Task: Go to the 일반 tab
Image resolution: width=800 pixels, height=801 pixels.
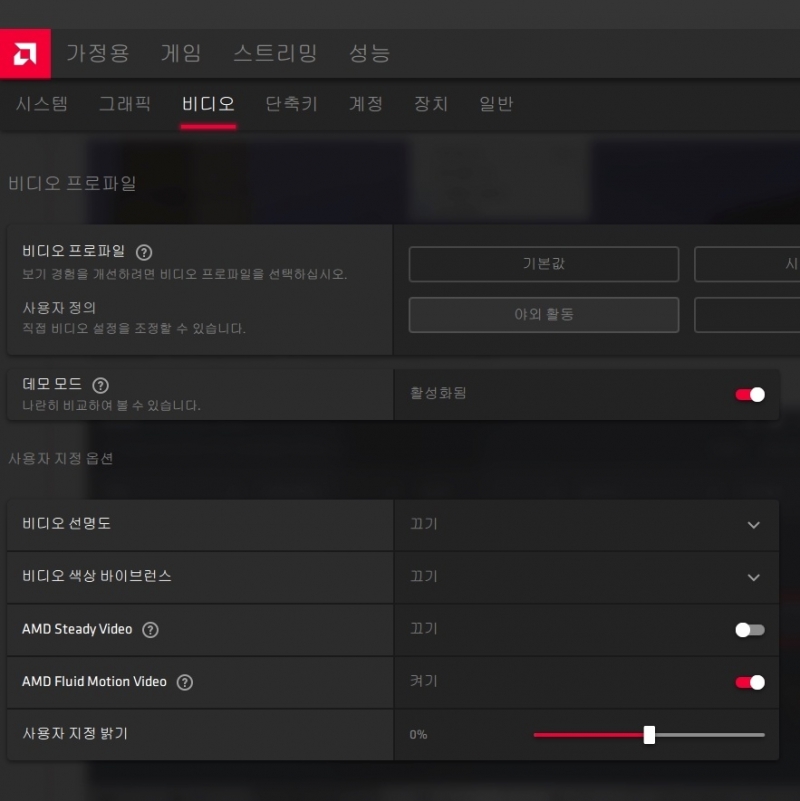Action: [496, 104]
